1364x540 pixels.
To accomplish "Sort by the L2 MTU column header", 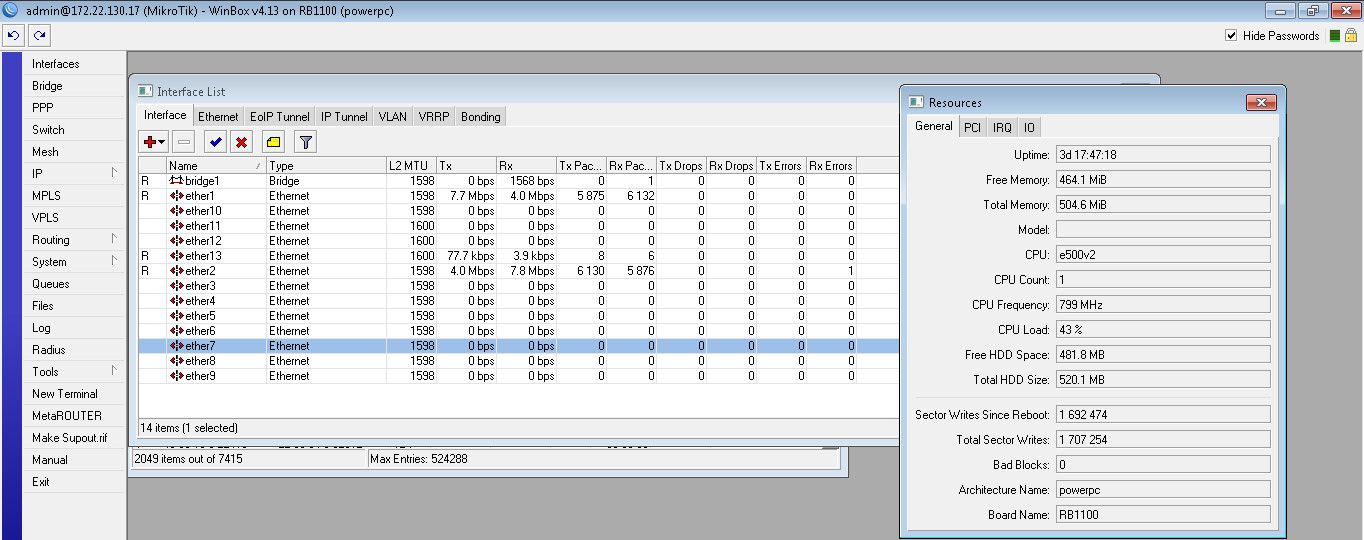I will (411, 166).
